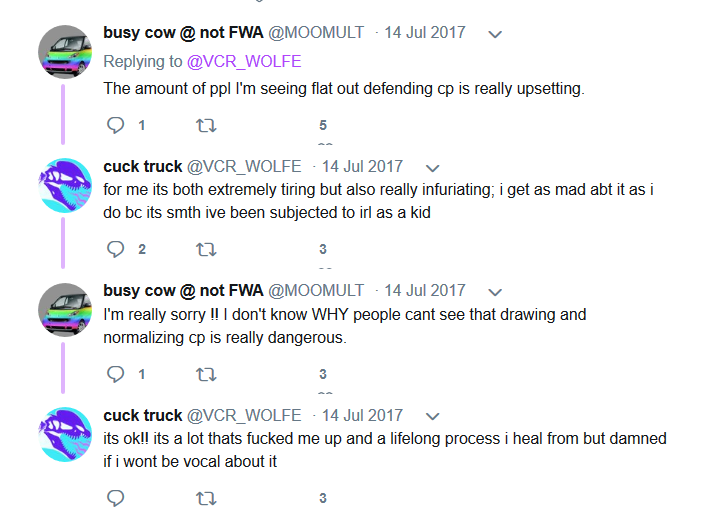
Task: Click the like count 5 on first tweet
Action: coord(323,125)
